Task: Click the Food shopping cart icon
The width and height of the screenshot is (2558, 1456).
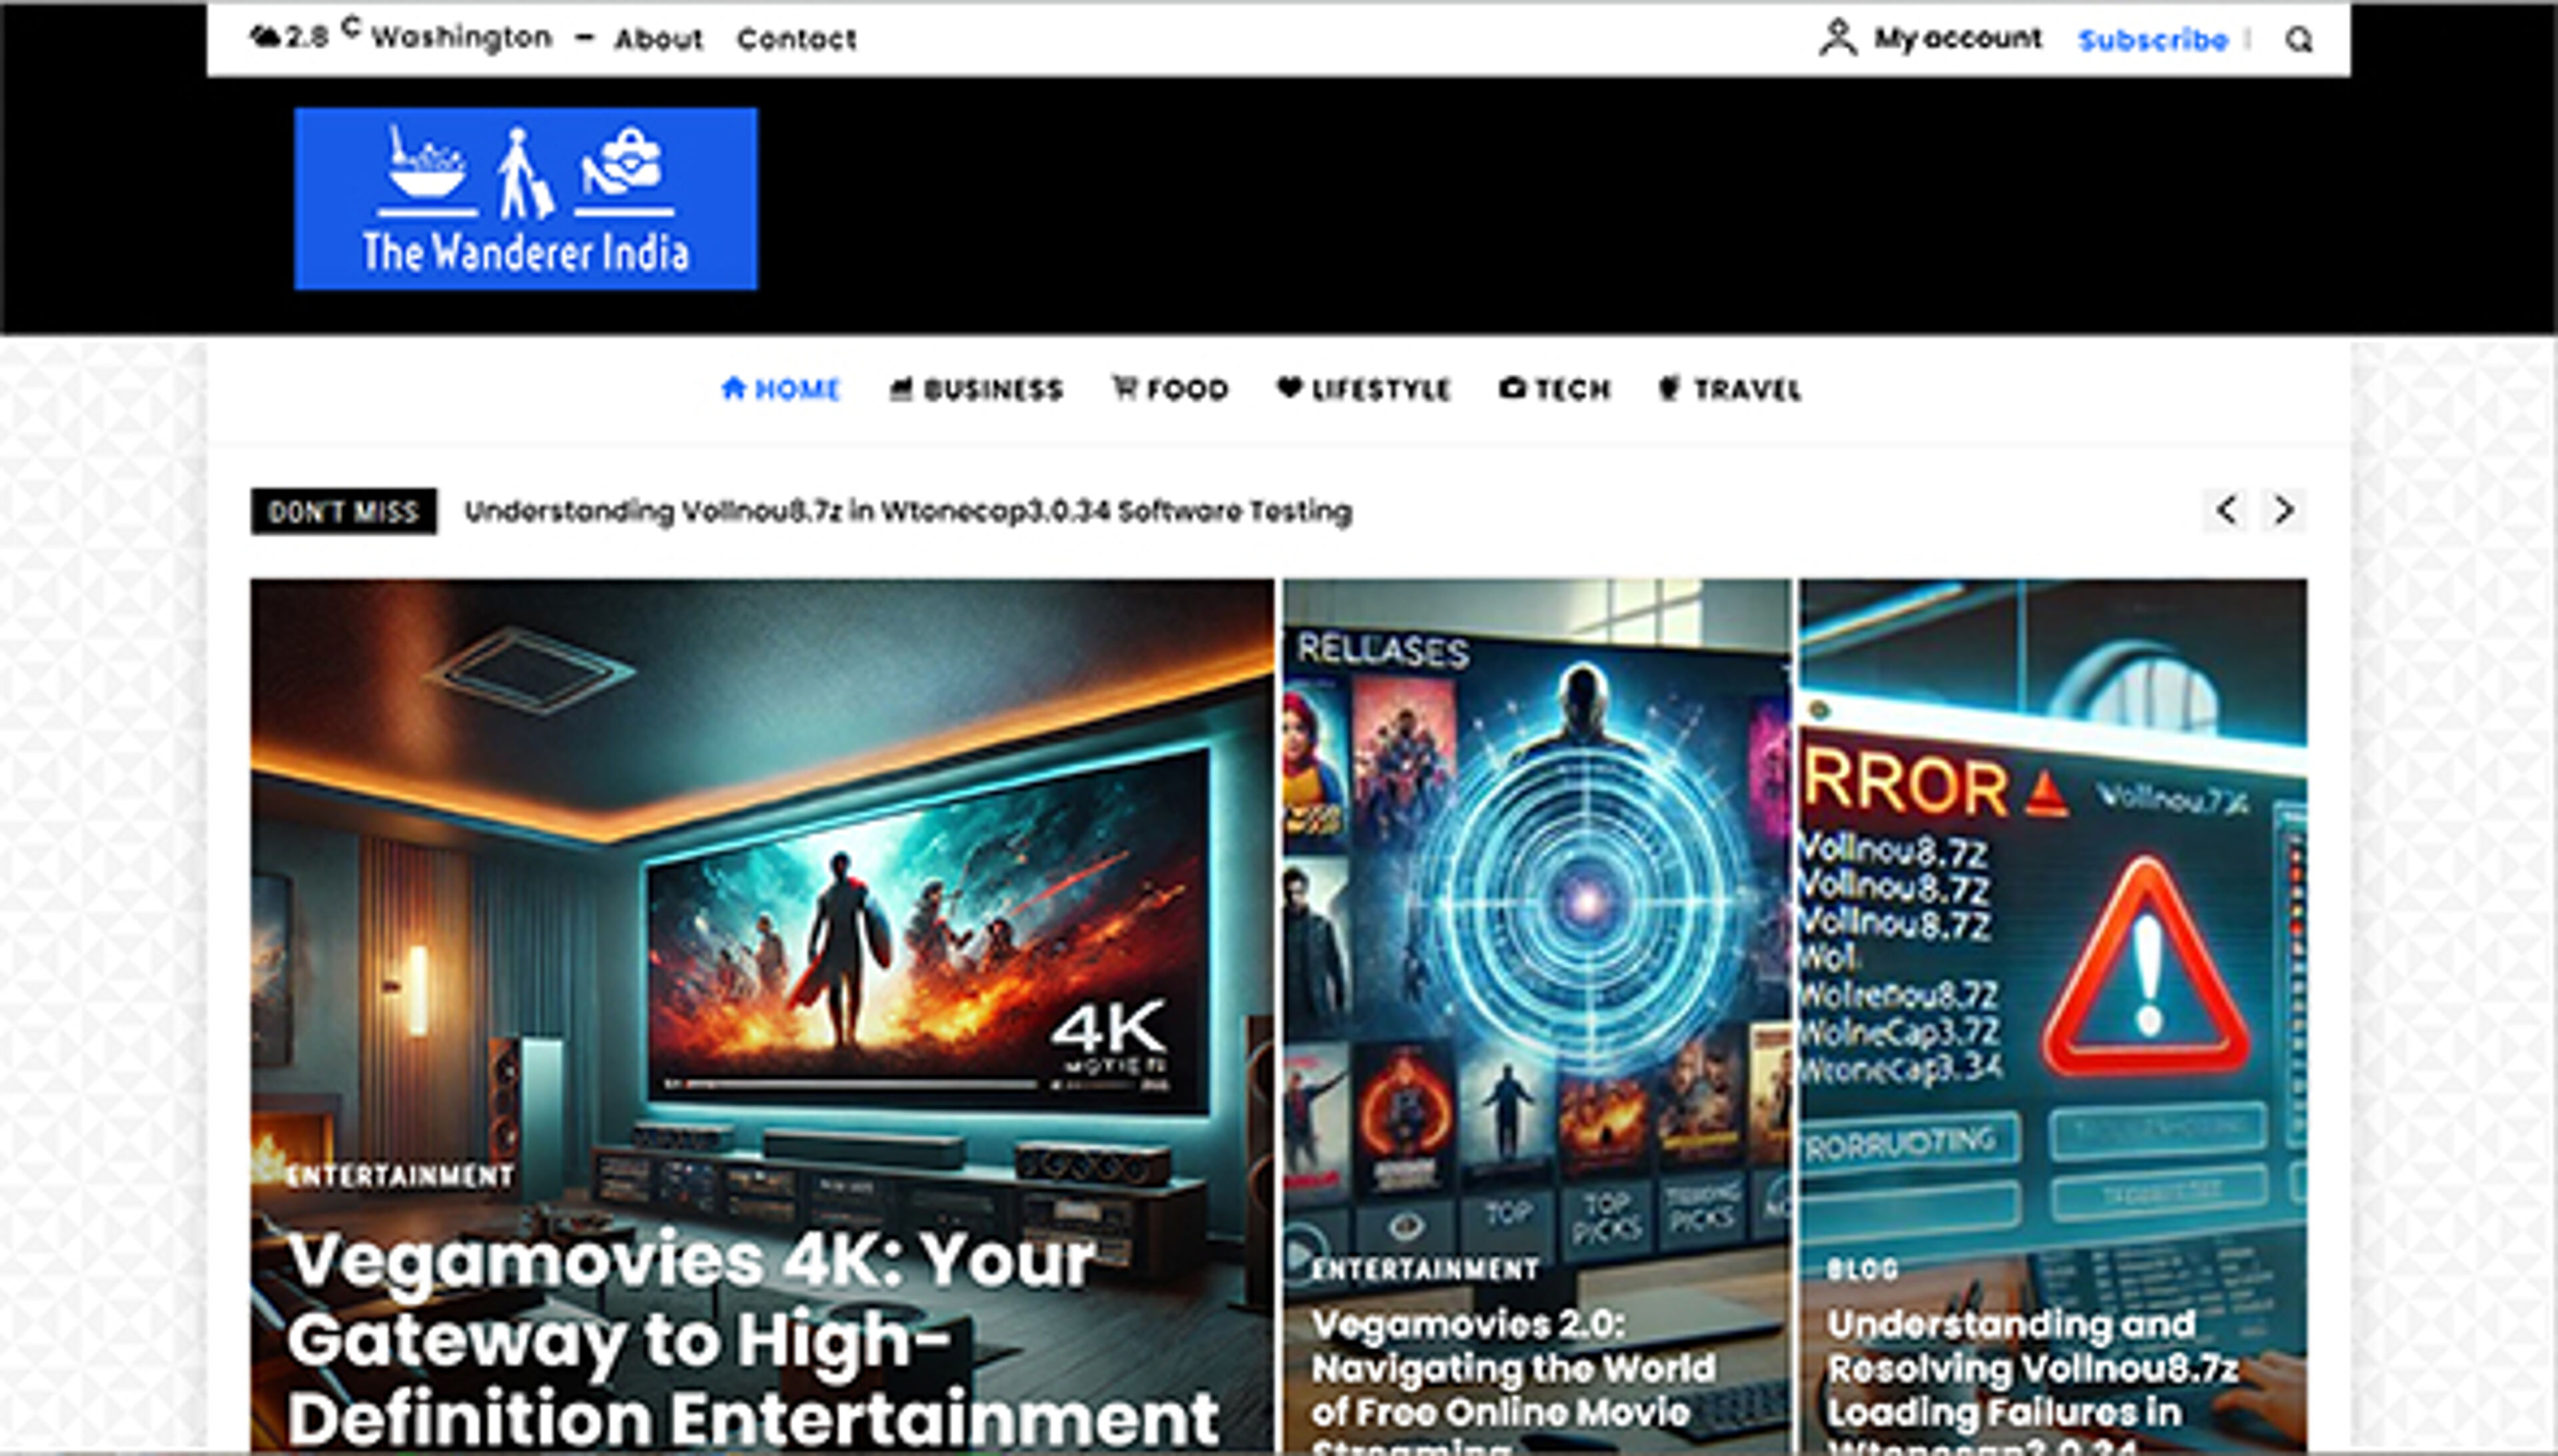Action: (1125, 388)
